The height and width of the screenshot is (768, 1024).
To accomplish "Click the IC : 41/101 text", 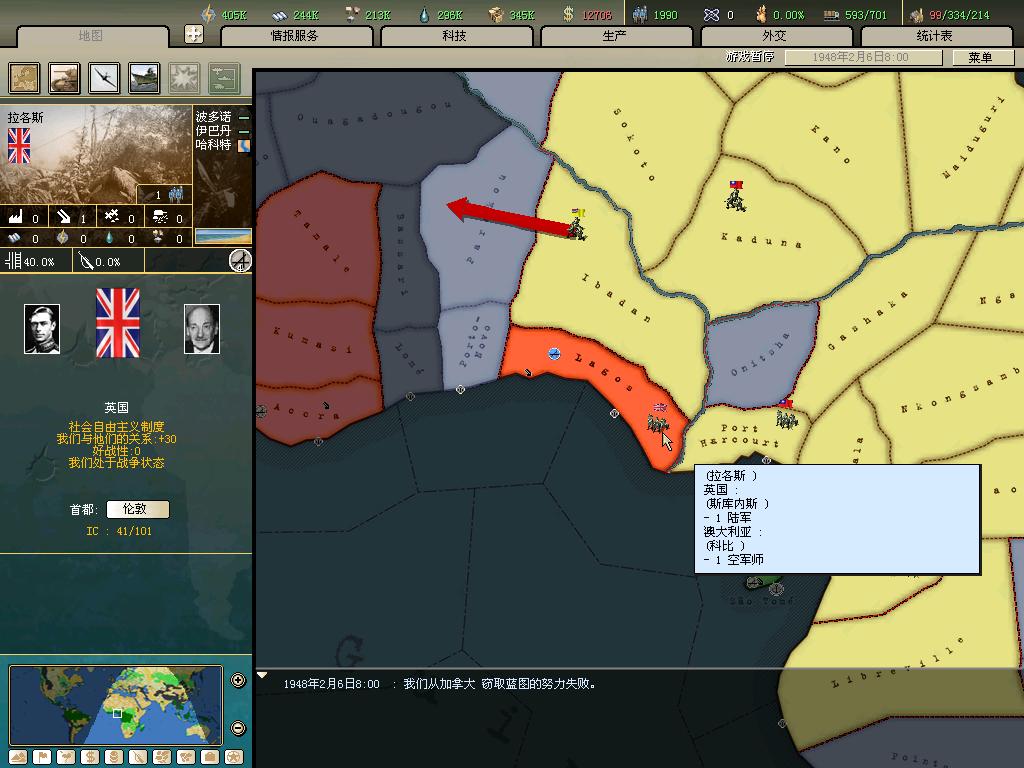I will pyautogui.click(x=119, y=531).
